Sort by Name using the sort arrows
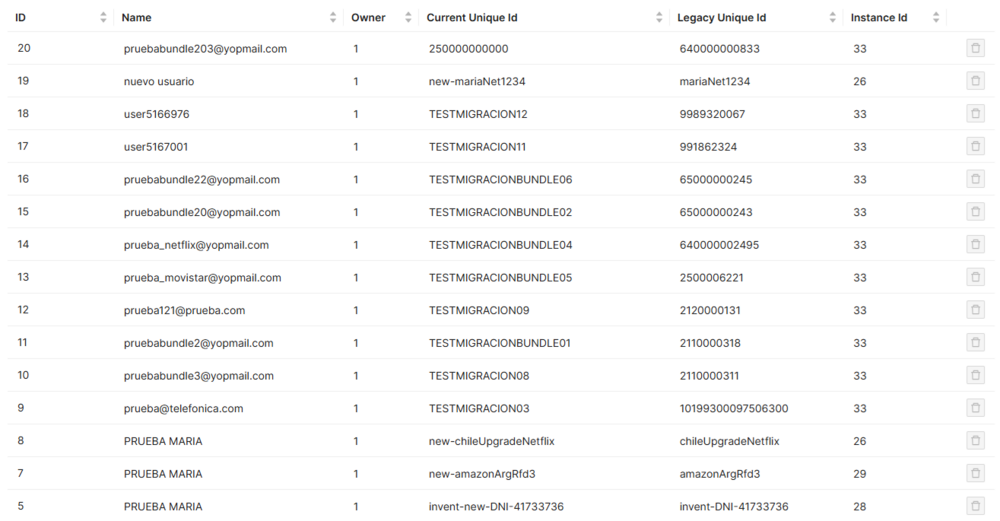Viewport: 1000px width, 521px height. pyautogui.click(x=333, y=18)
